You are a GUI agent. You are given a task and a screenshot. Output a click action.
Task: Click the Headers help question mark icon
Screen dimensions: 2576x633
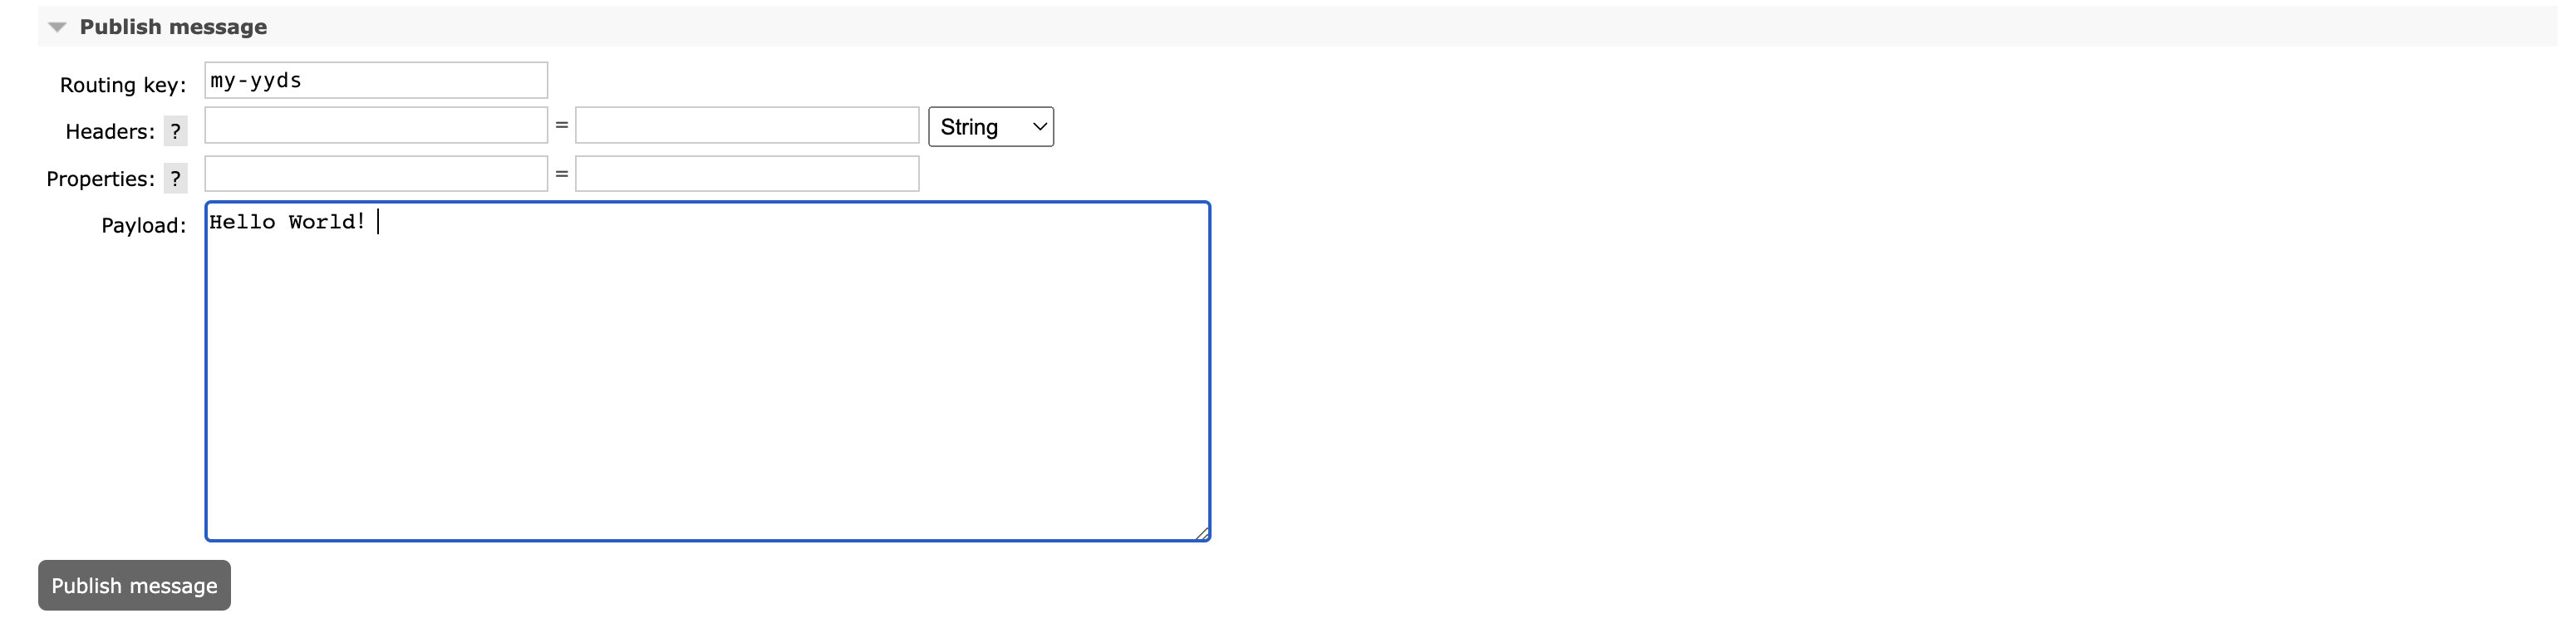point(175,131)
